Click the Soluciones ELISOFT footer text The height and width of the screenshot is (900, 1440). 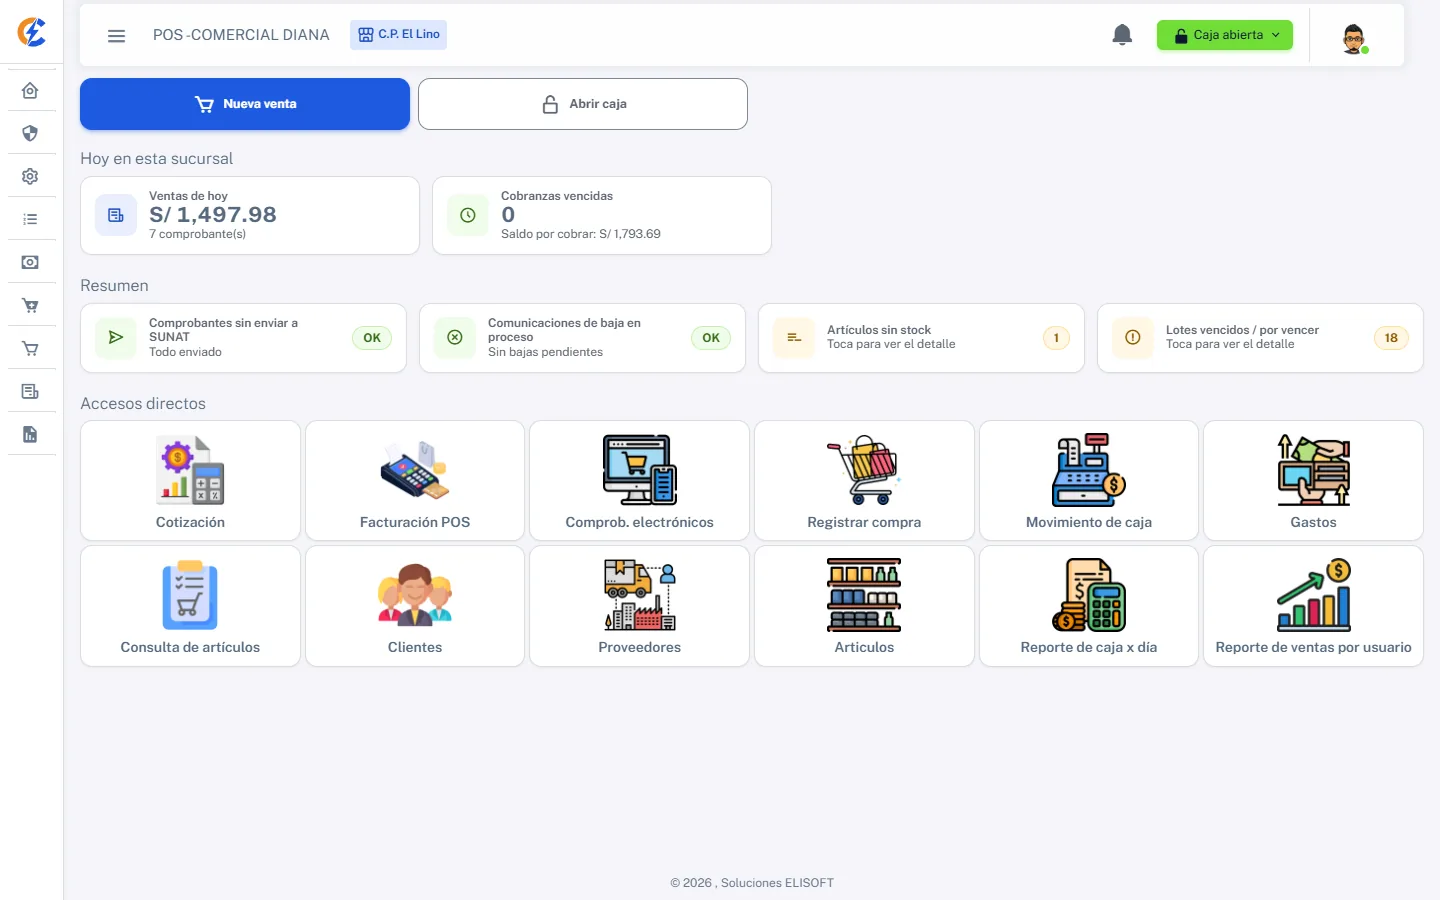click(777, 883)
